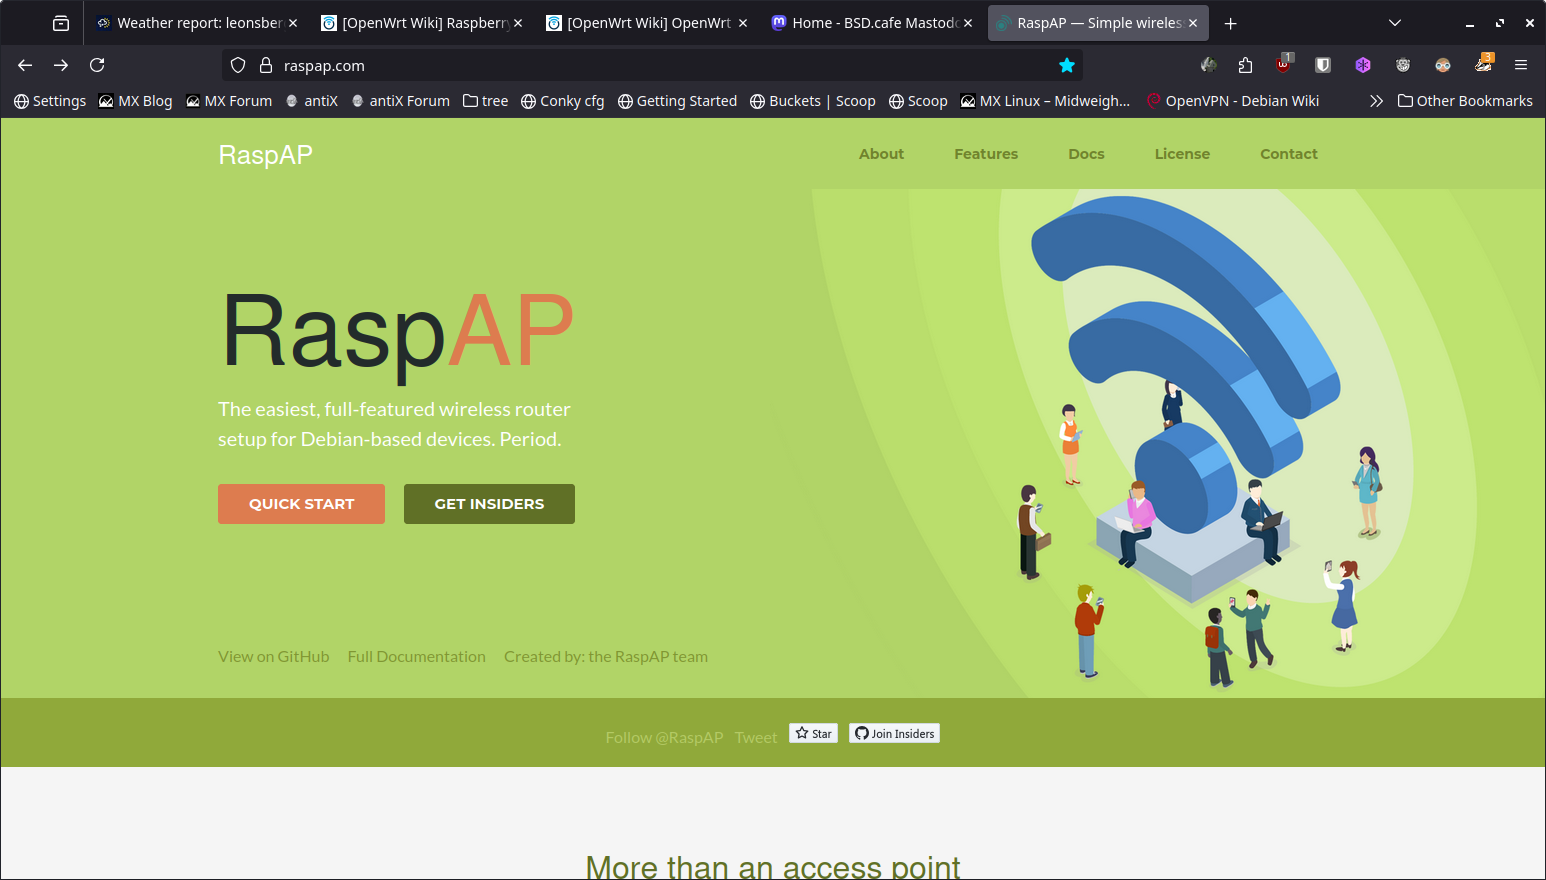Open a new tab with plus button
1546x880 pixels.
pos(1231,23)
